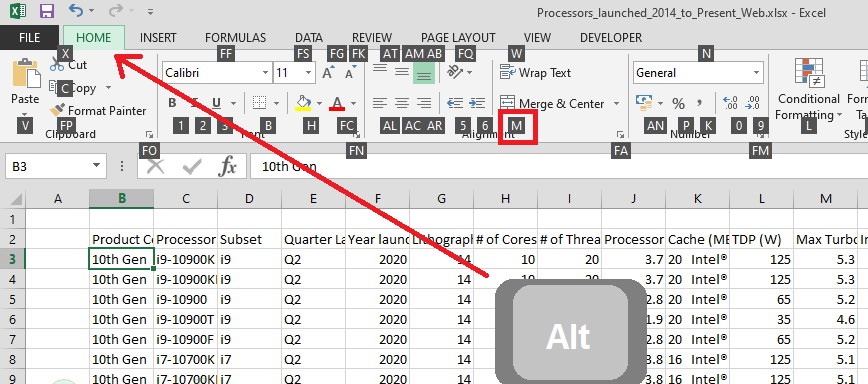
Task: Increase font size with larger A icon
Action: 328,72
